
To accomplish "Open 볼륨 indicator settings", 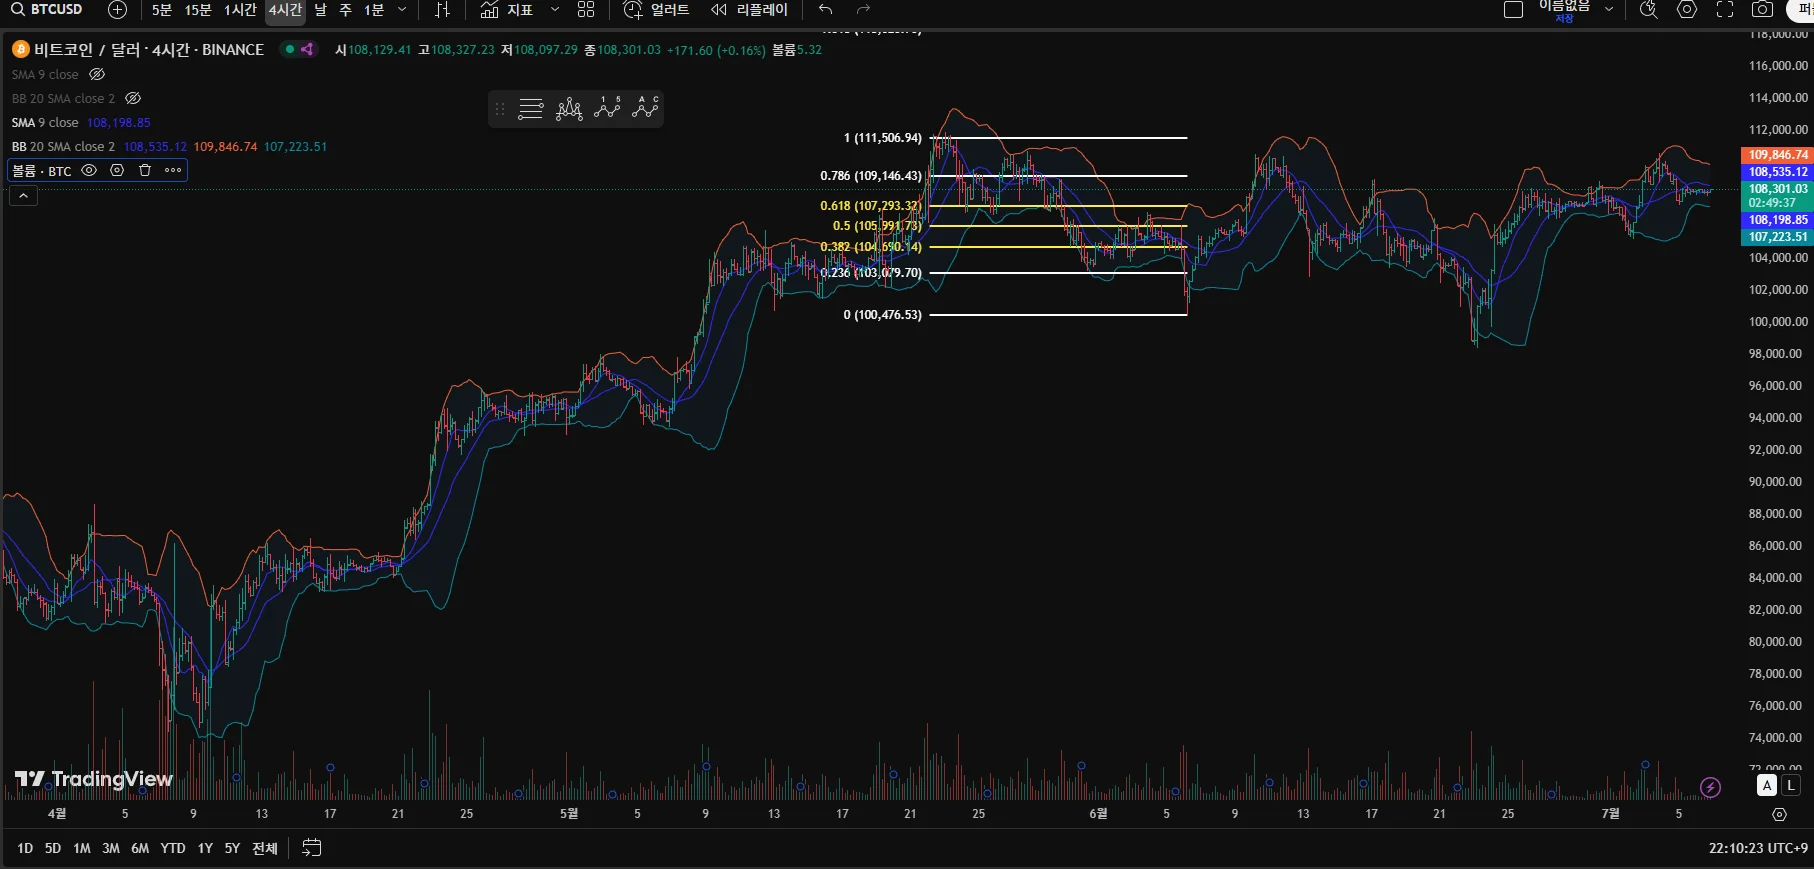I will (x=117, y=170).
